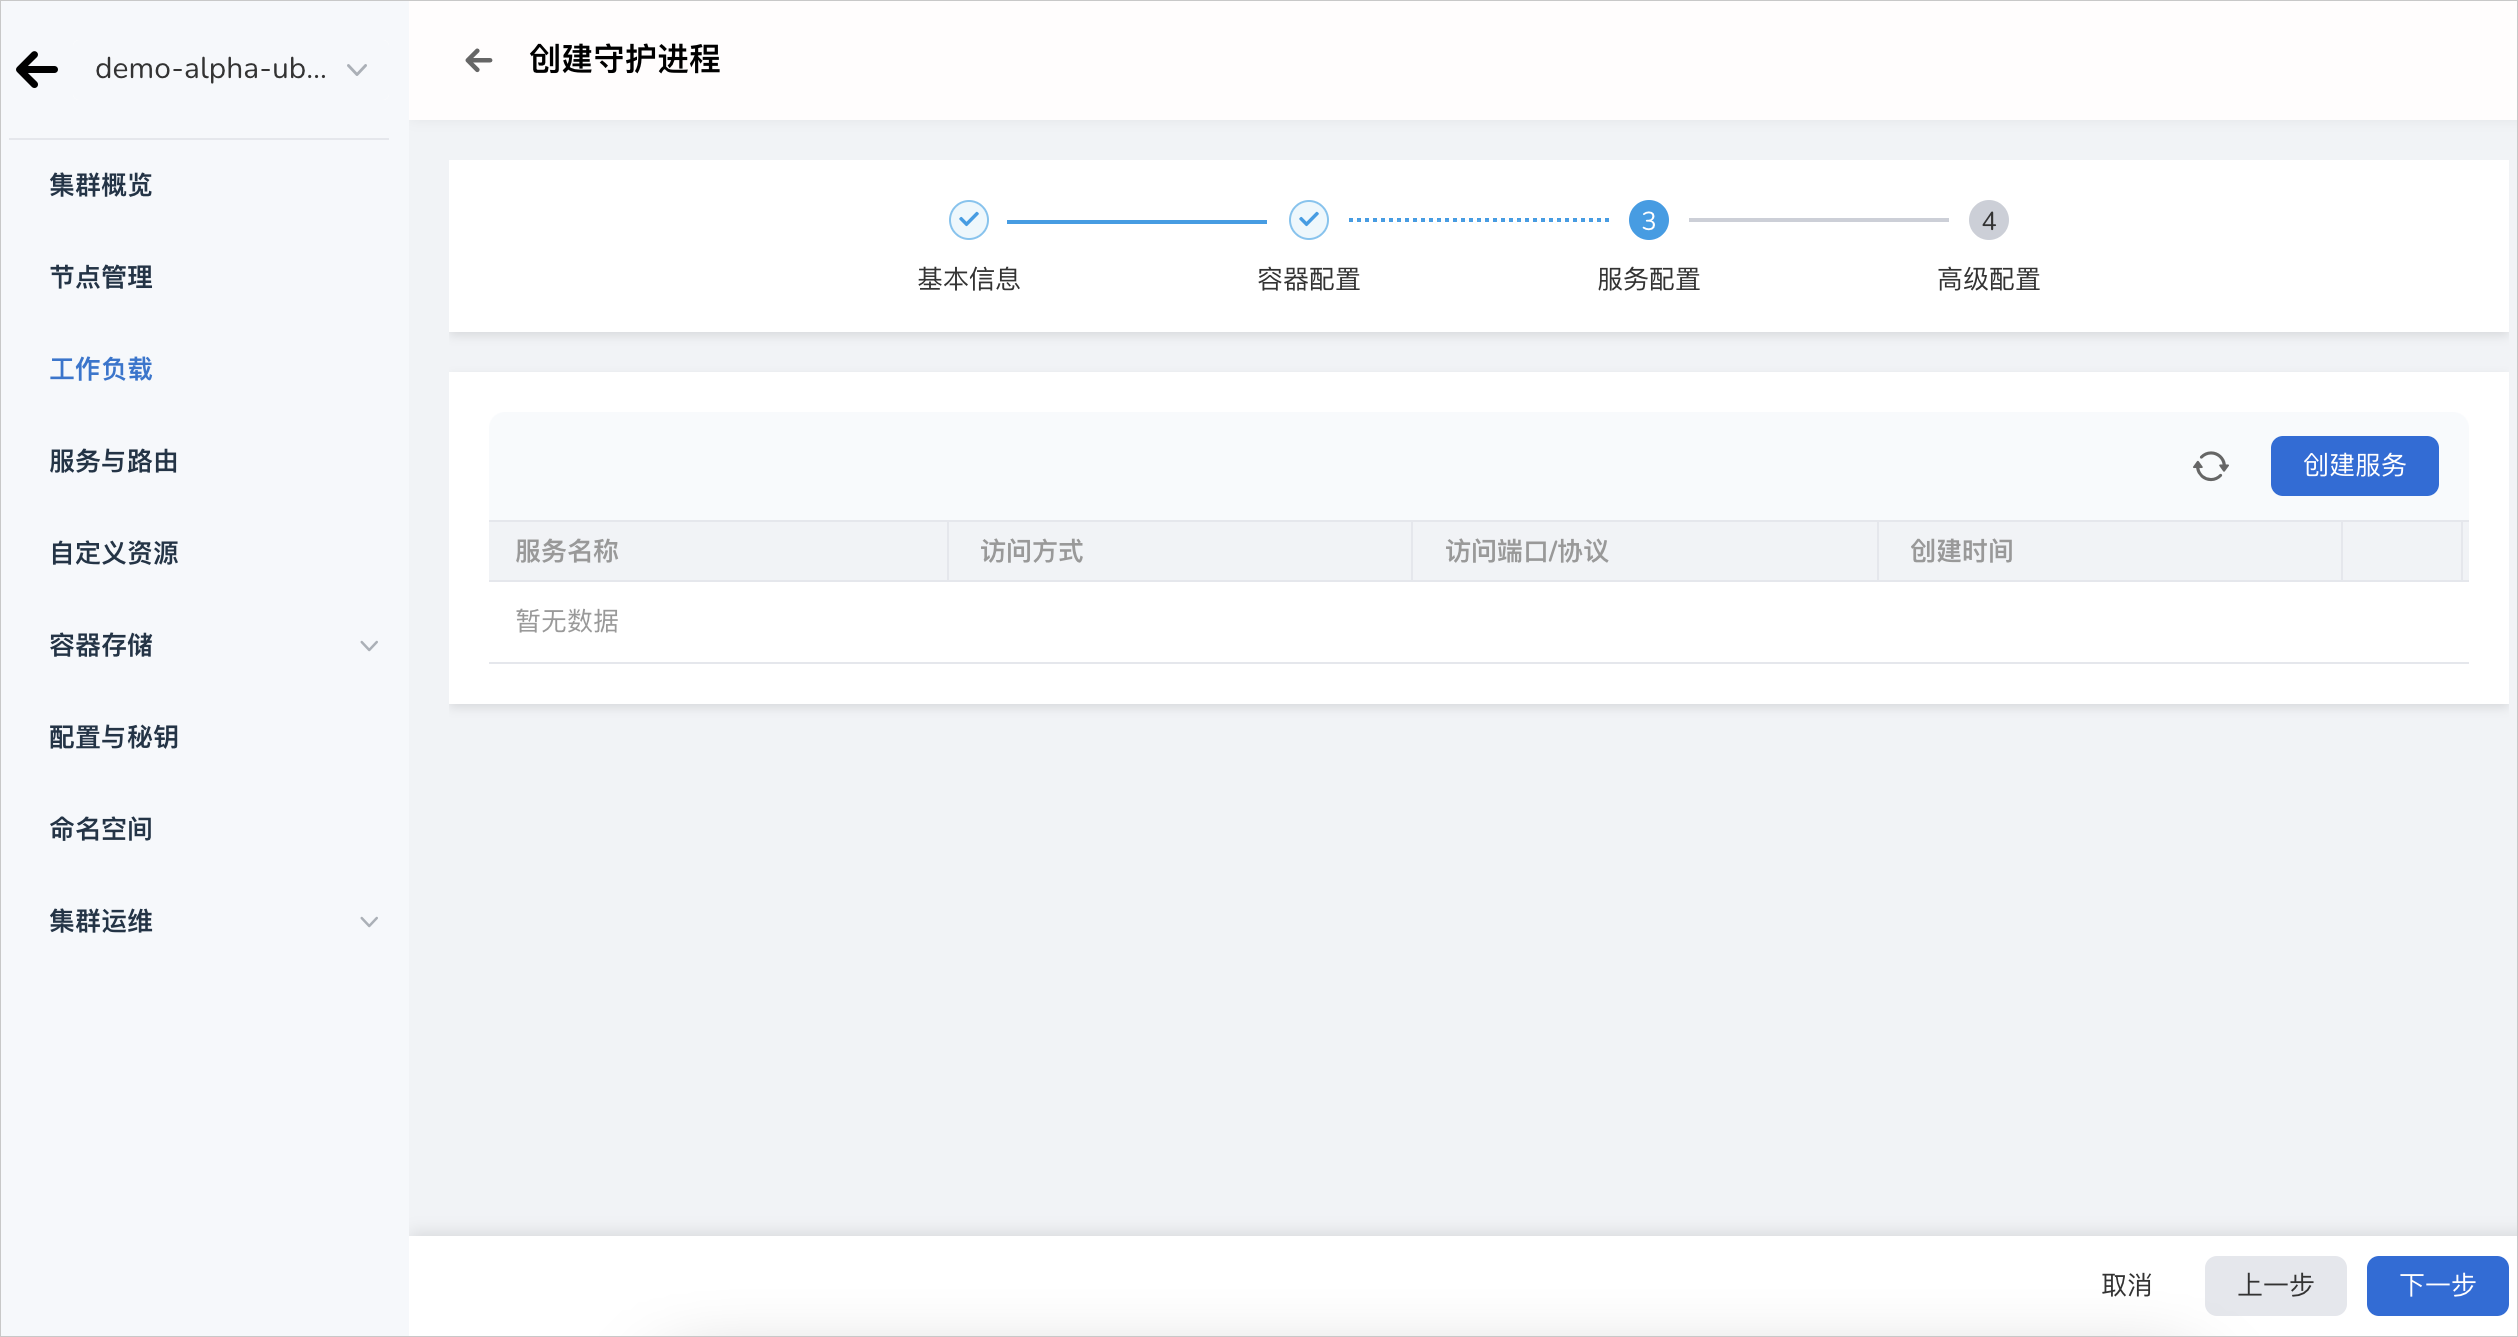The width and height of the screenshot is (2518, 1337).
Task: Click 取消 to cancel creation
Action: (x=2126, y=1285)
